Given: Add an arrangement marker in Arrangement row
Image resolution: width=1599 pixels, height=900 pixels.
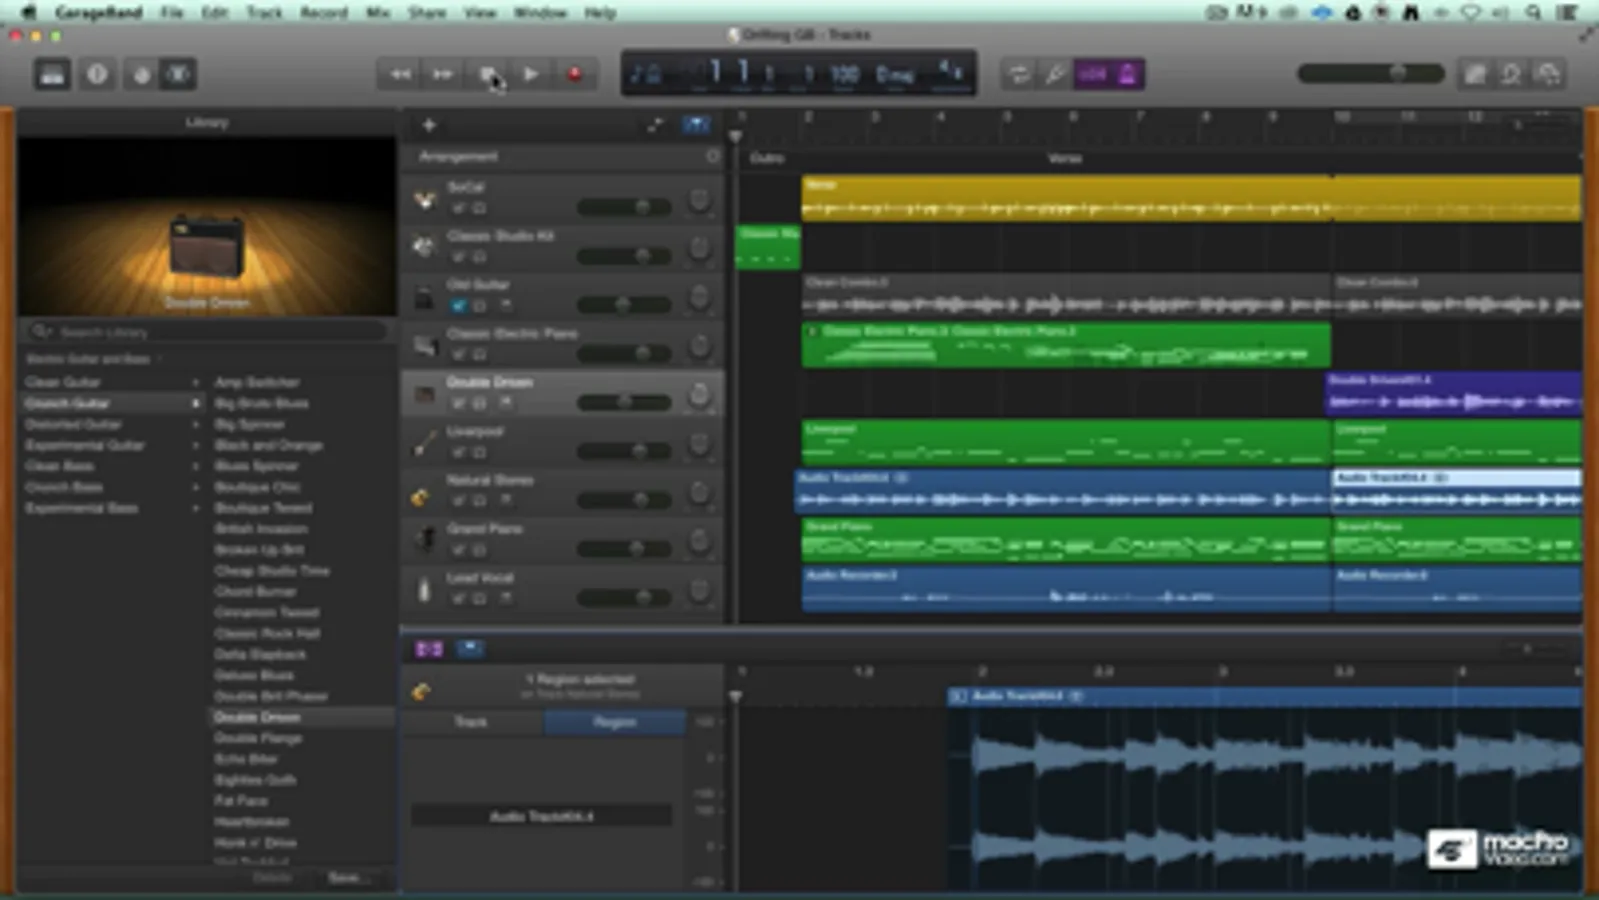Looking at the screenshot, I should tap(712, 156).
